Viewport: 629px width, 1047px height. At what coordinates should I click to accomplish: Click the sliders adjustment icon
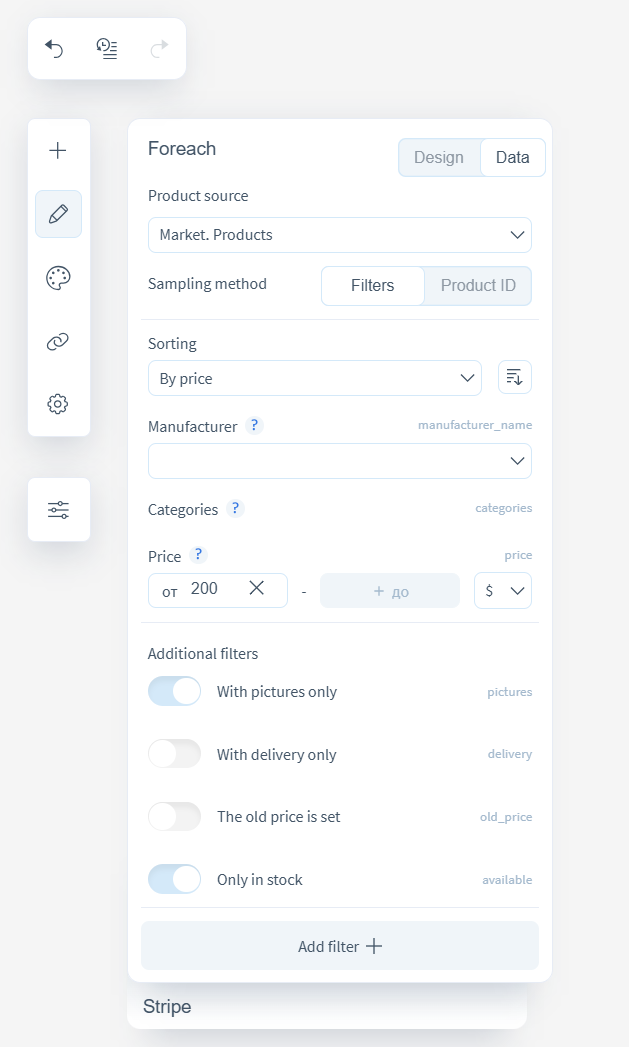58,510
